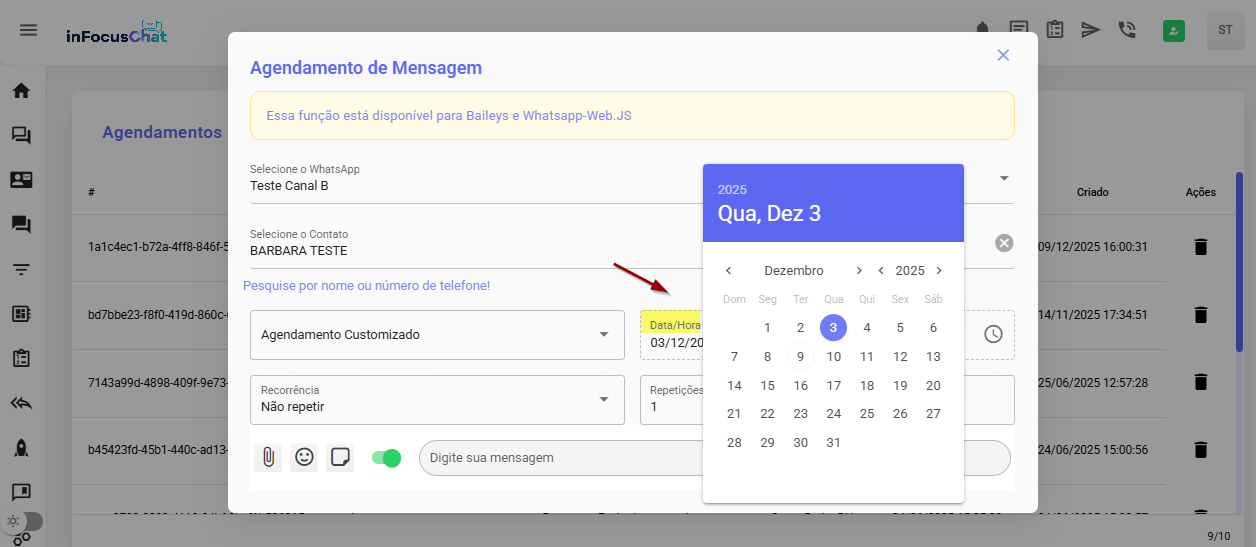The image size is (1256, 547).
Task: Go to previous year in calendar
Action: (881, 271)
